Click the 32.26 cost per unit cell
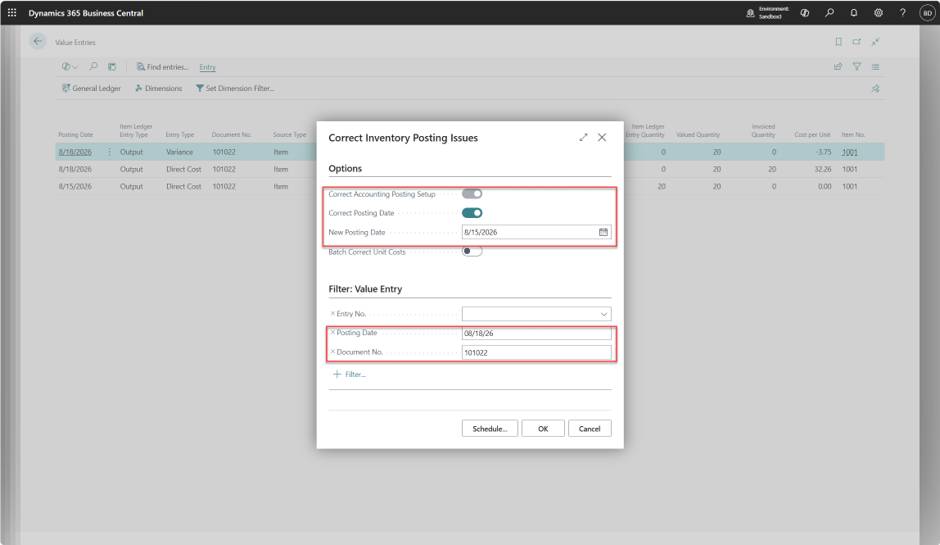Viewport: 940px width, 545px height. [x=822, y=170]
